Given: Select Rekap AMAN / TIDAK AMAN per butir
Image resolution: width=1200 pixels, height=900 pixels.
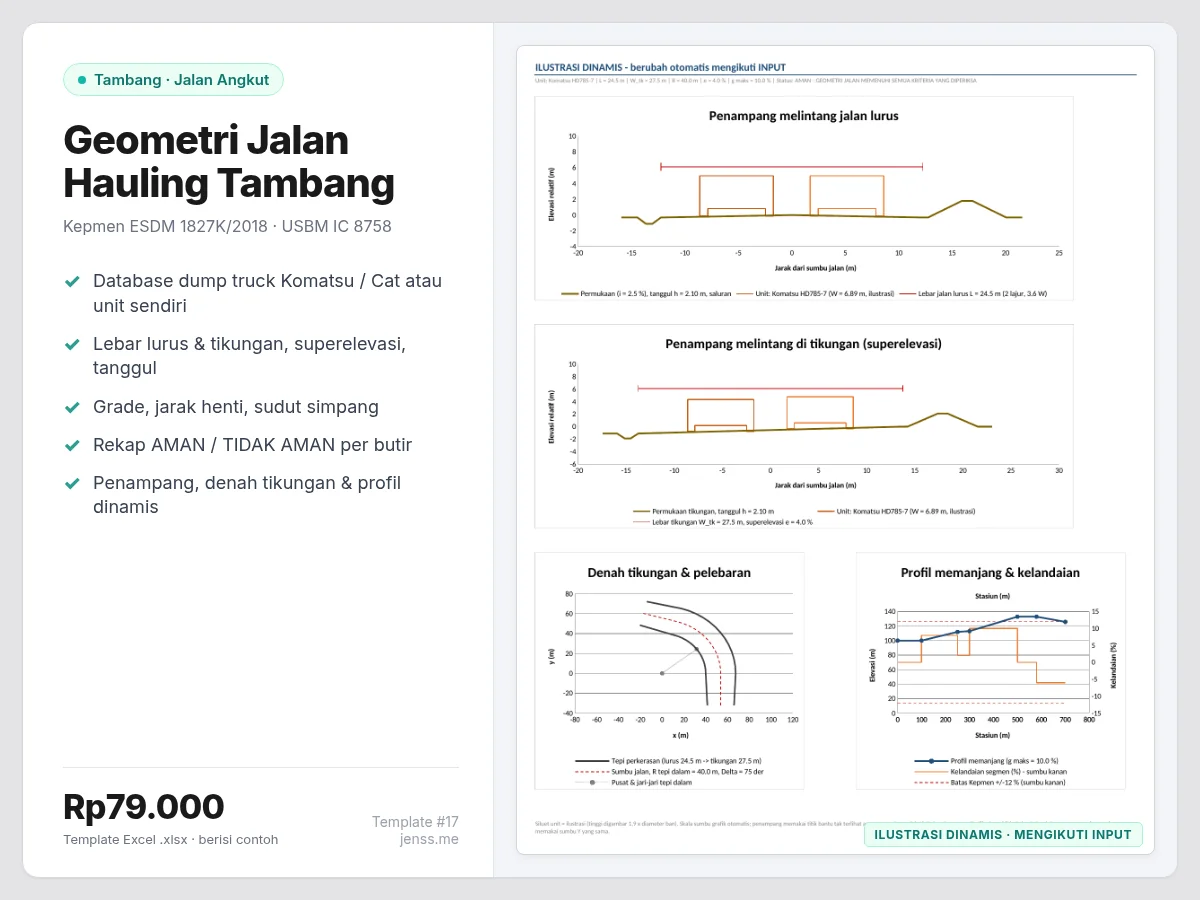Looking at the screenshot, I should click(252, 445).
